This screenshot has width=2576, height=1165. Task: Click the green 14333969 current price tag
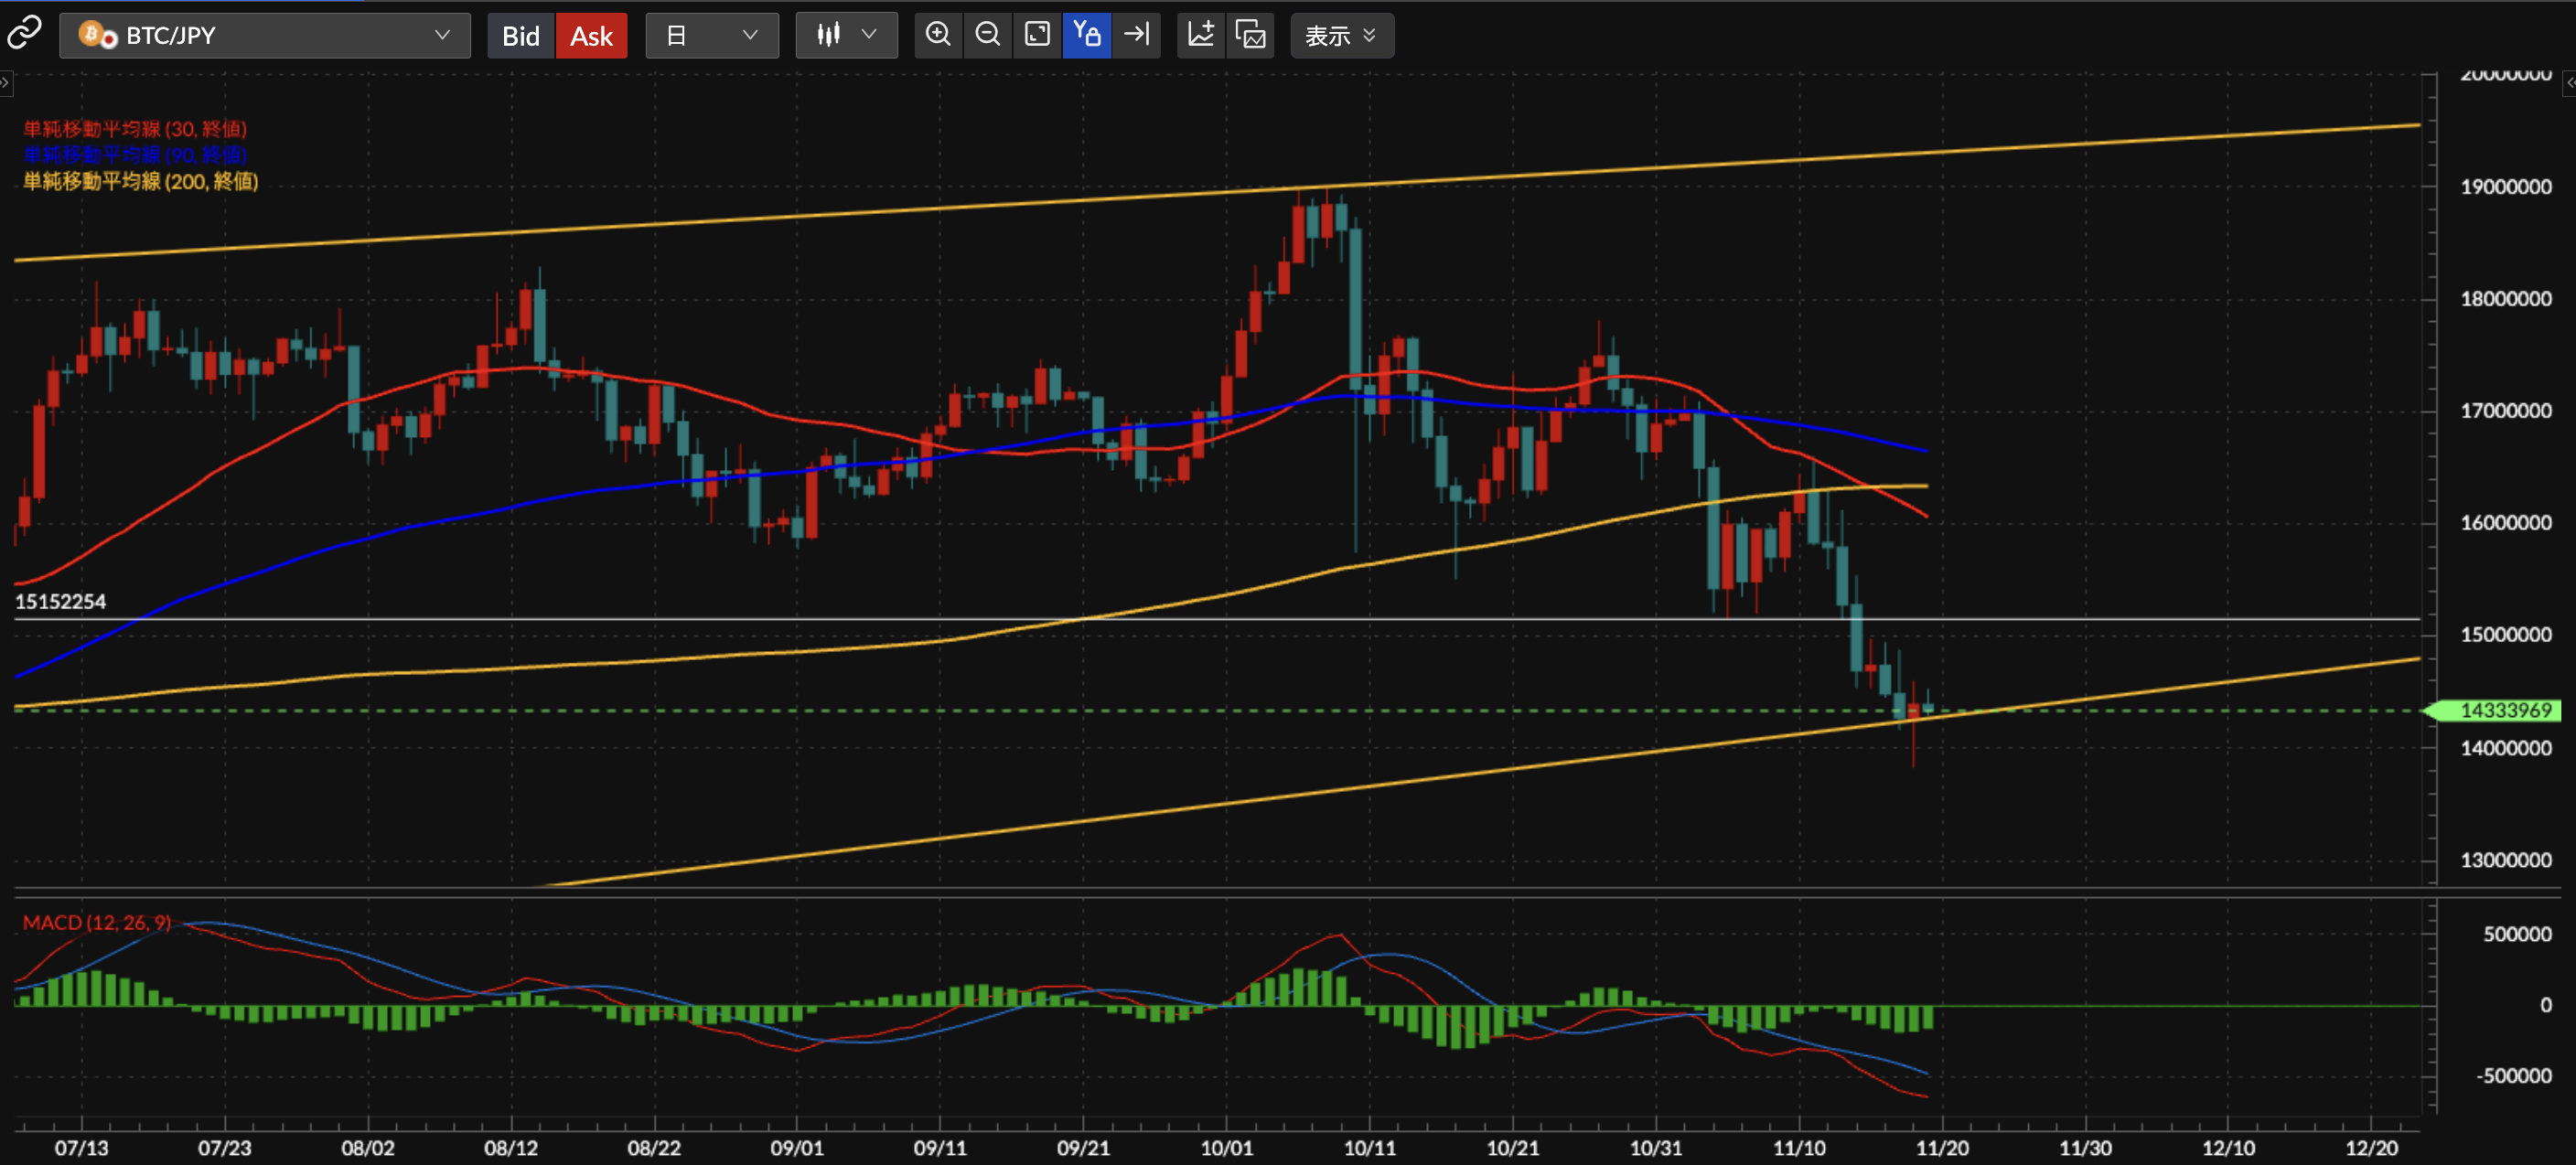(2498, 710)
